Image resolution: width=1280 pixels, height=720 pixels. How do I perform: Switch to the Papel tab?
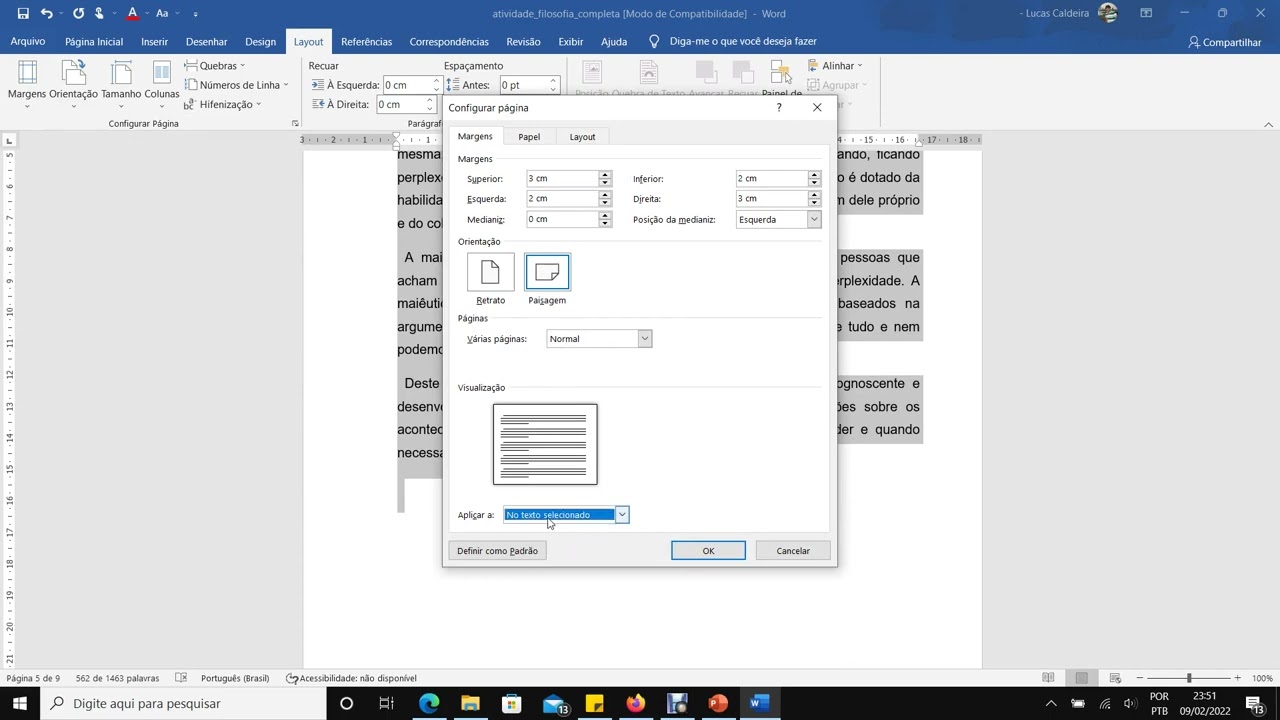click(x=529, y=137)
